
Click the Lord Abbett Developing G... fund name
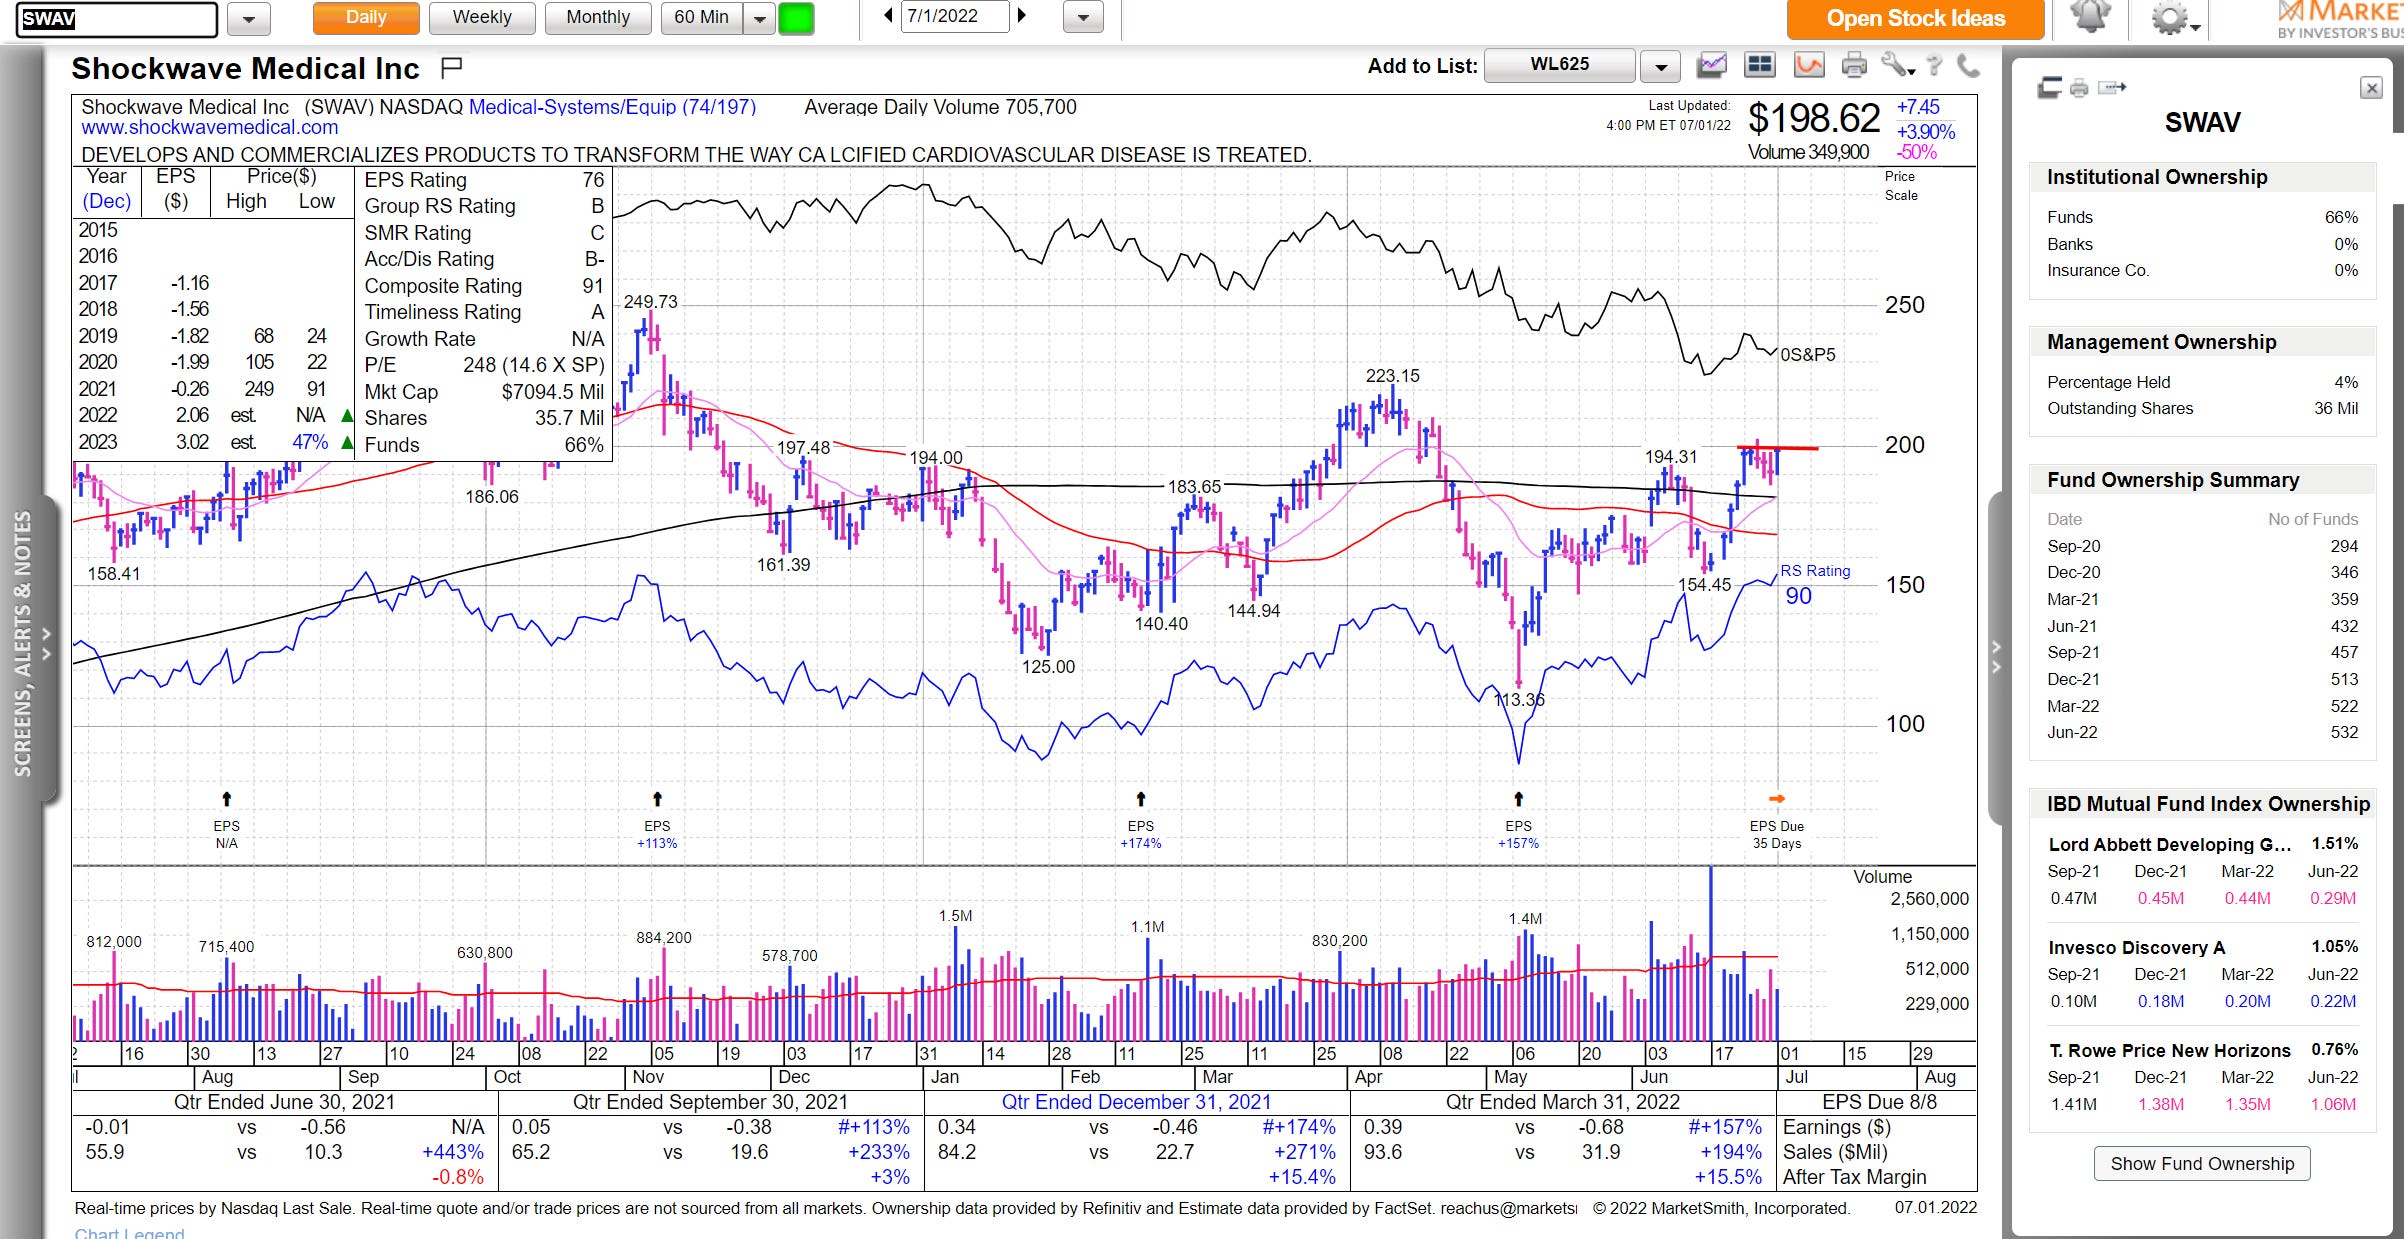coord(2169,844)
